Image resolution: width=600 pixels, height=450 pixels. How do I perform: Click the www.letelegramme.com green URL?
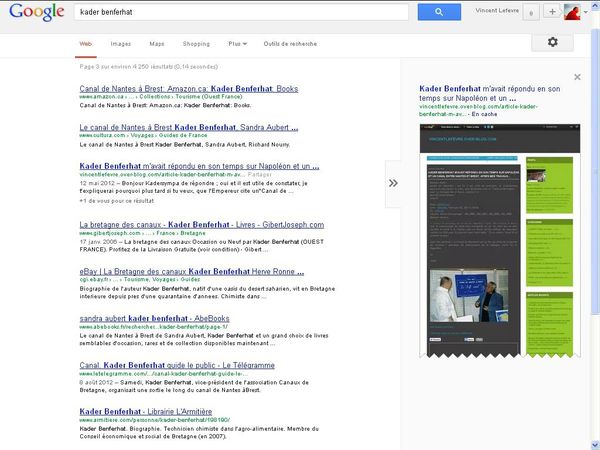click(163, 373)
